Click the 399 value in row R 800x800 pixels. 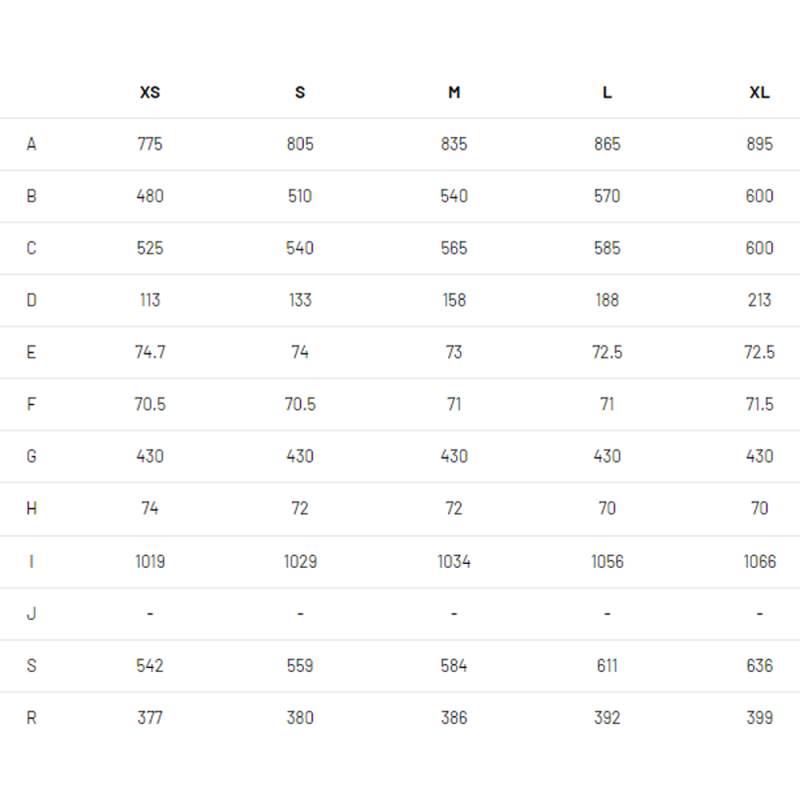760,718
